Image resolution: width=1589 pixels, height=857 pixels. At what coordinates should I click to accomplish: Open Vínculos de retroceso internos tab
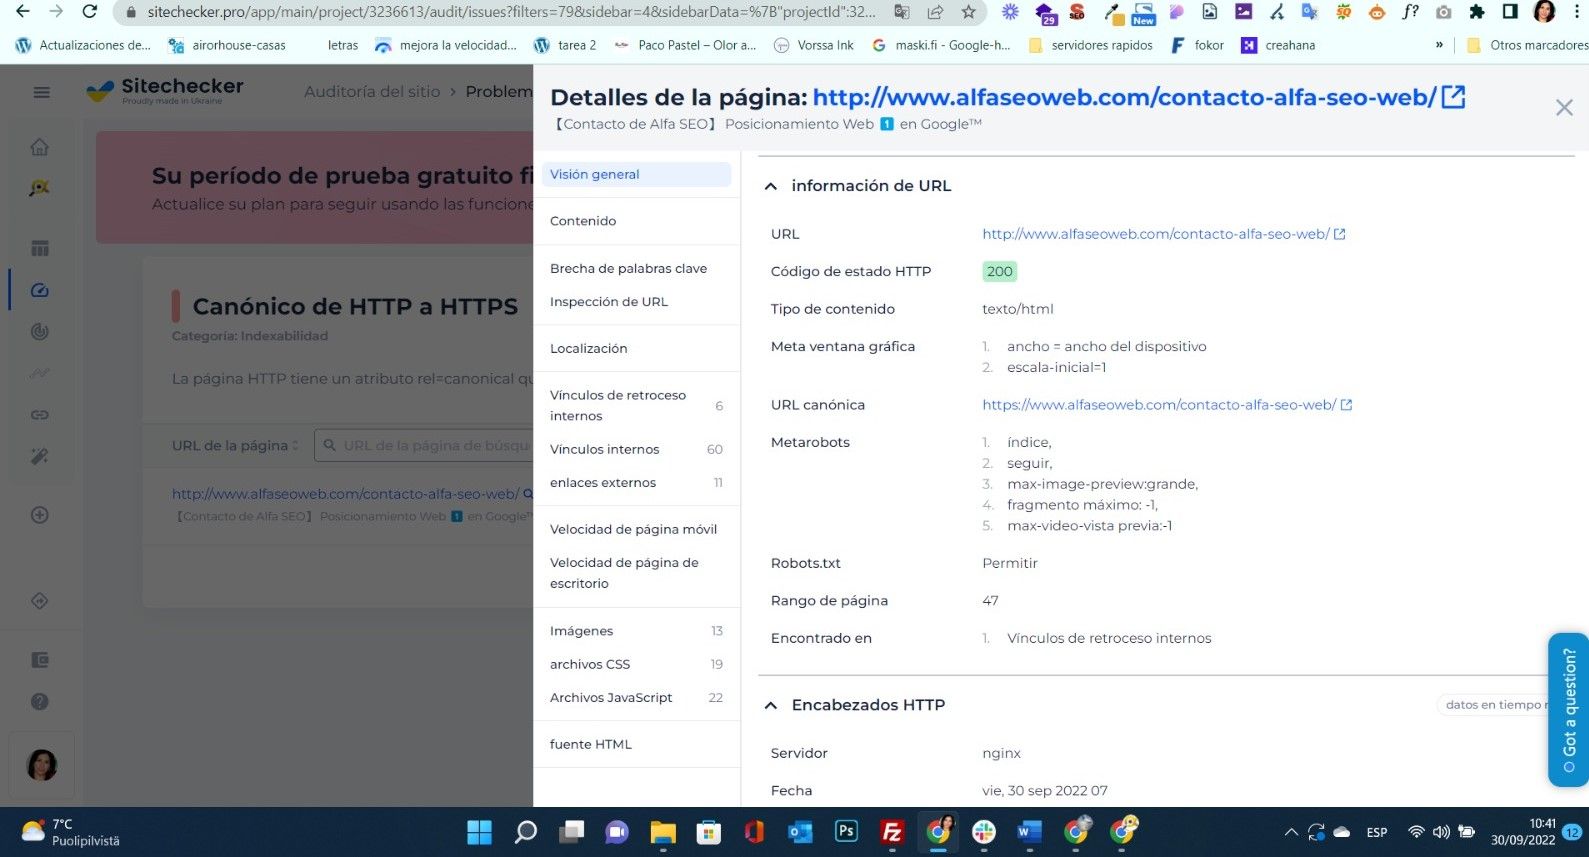[x=636, y=405]
